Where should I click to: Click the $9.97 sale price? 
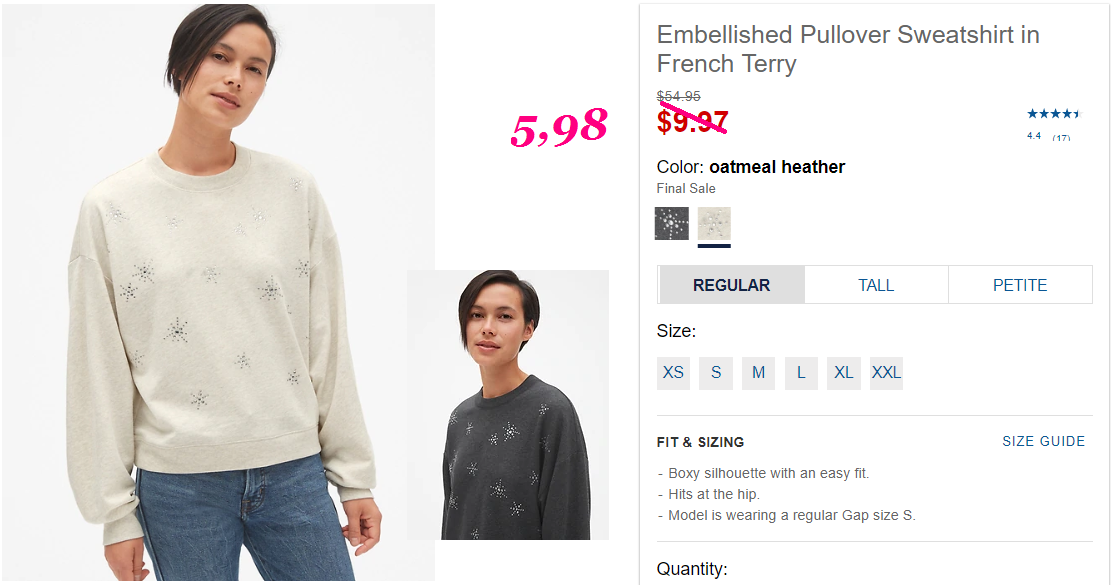692,121
